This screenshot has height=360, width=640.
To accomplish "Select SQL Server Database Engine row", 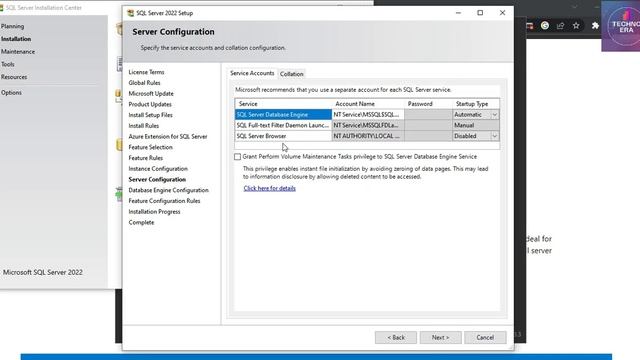I will click(283, 115).
